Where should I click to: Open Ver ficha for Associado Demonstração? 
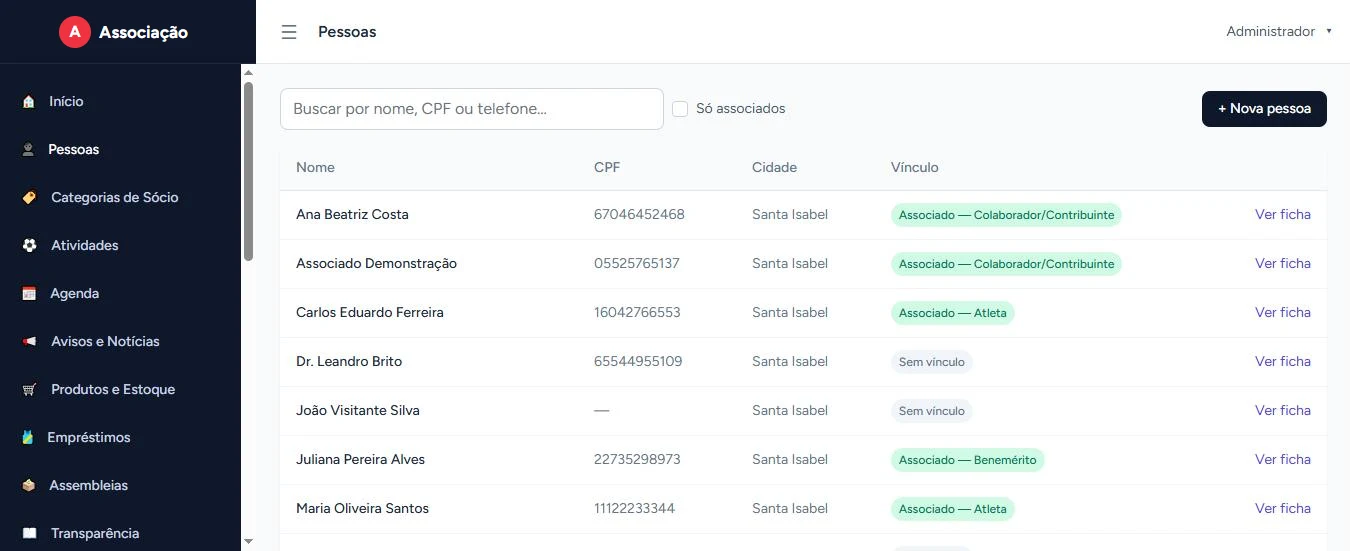tap(1283, 264)
